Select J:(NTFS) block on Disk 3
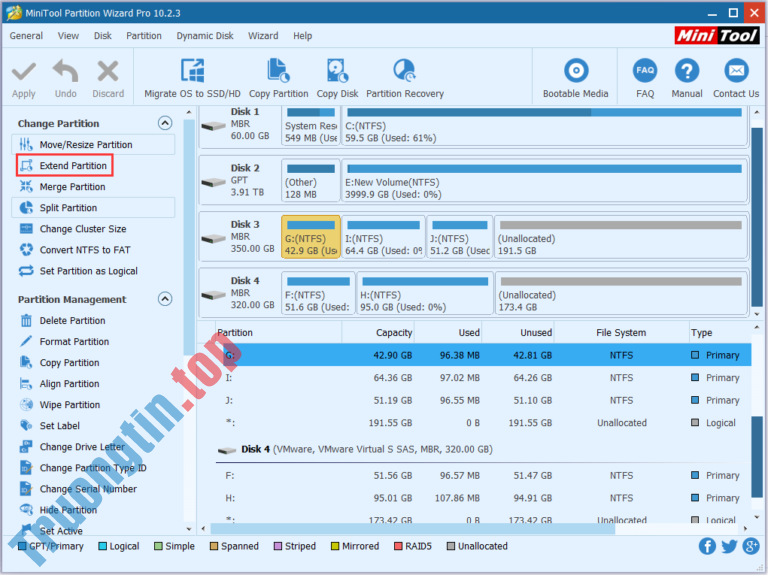 (x=459, y=237)
